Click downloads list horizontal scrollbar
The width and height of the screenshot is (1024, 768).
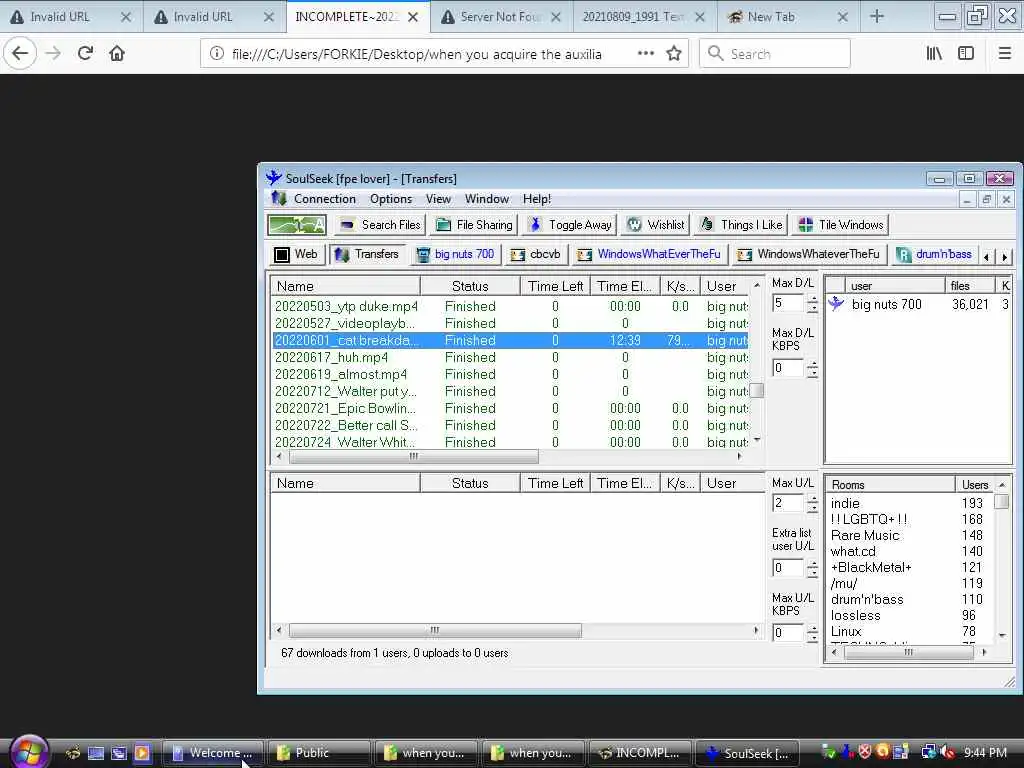(413, 456)
